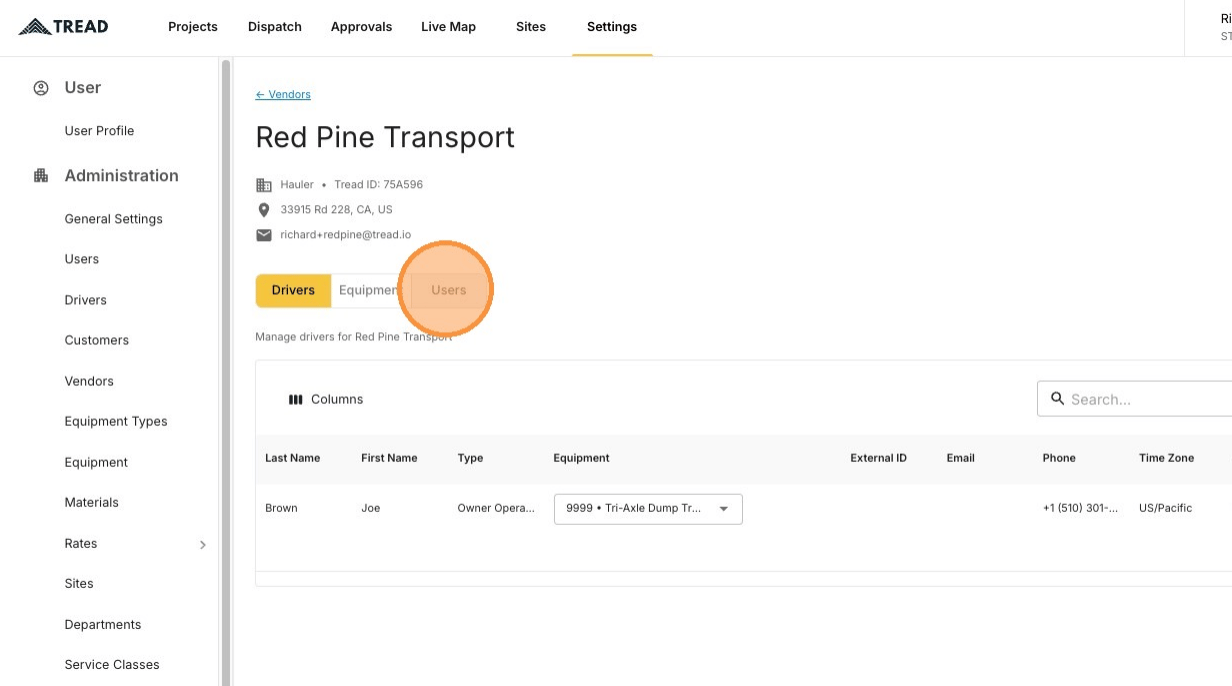This screenshot has height=686, width=1232.
Task: Click the User section heading
Action: 83,88
